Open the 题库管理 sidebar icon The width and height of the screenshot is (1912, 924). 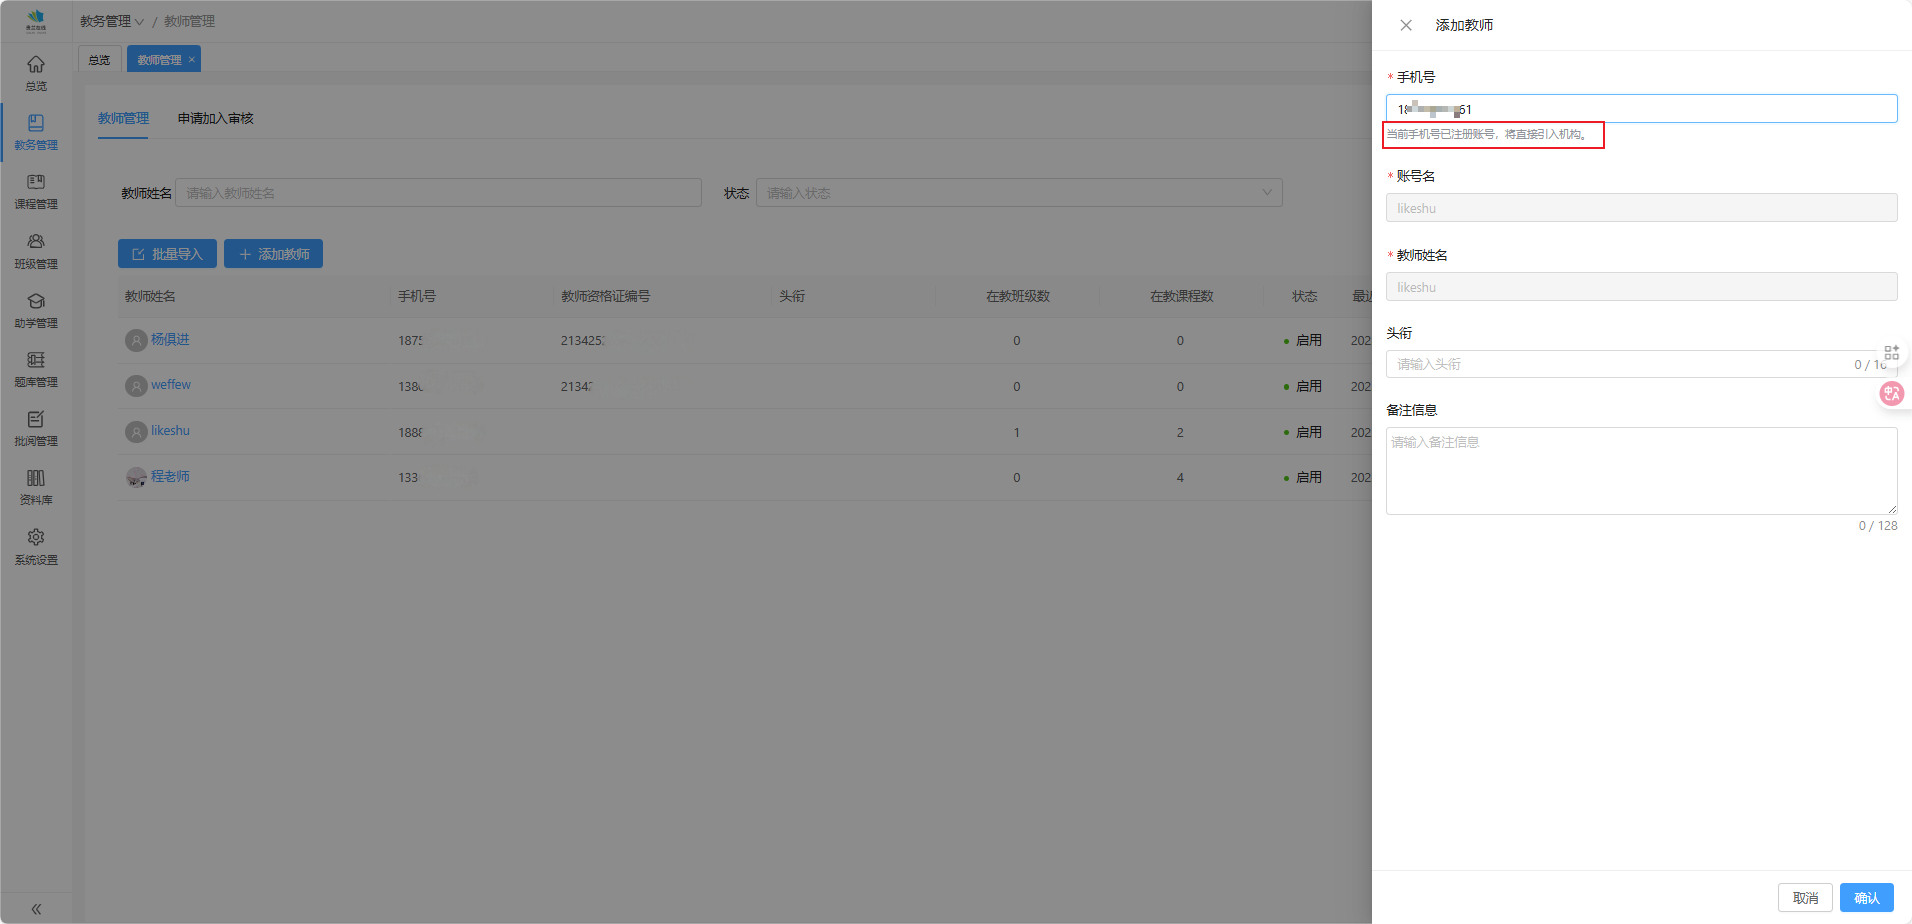pos(36,369)
